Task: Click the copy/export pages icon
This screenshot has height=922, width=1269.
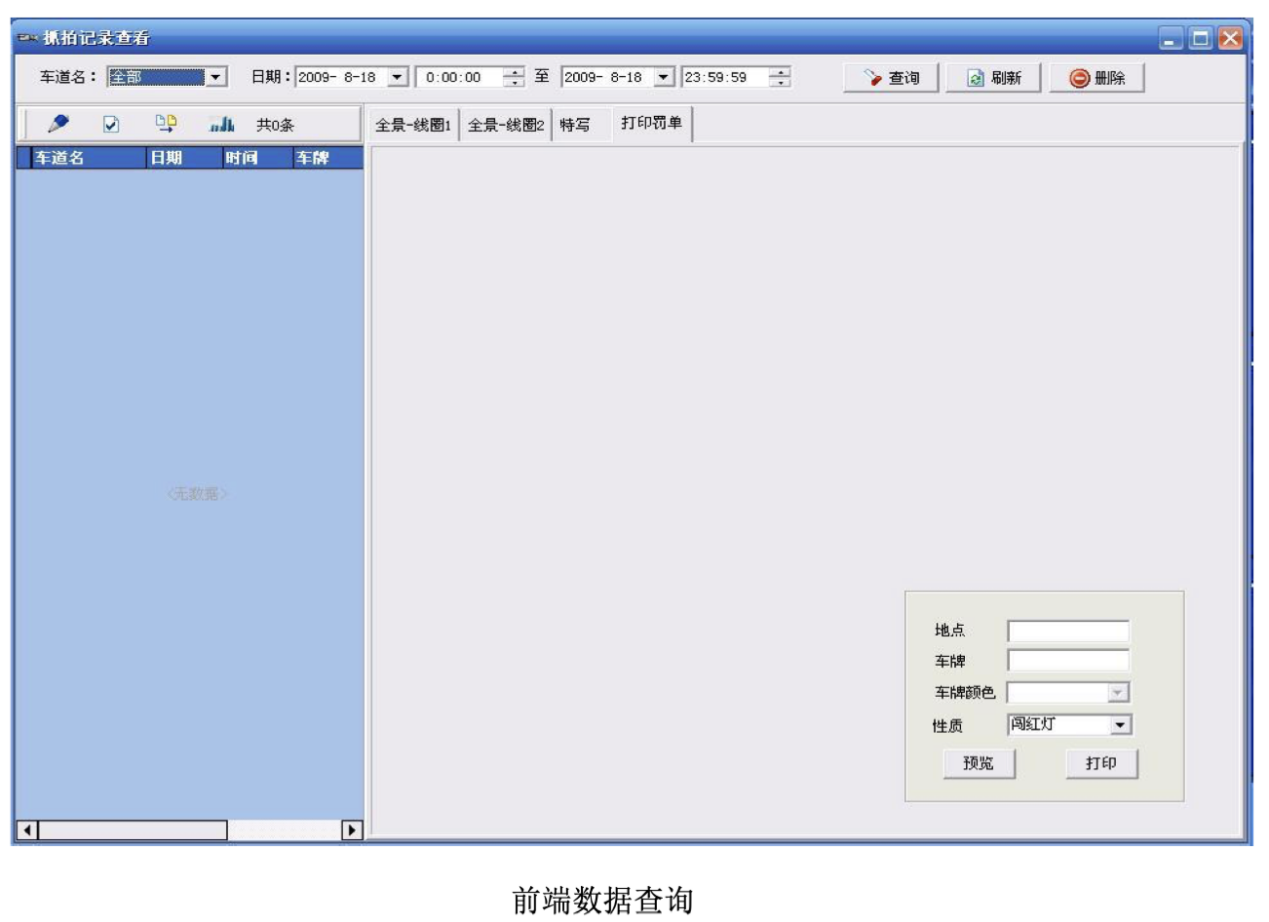Action: (x=165, y=124)
